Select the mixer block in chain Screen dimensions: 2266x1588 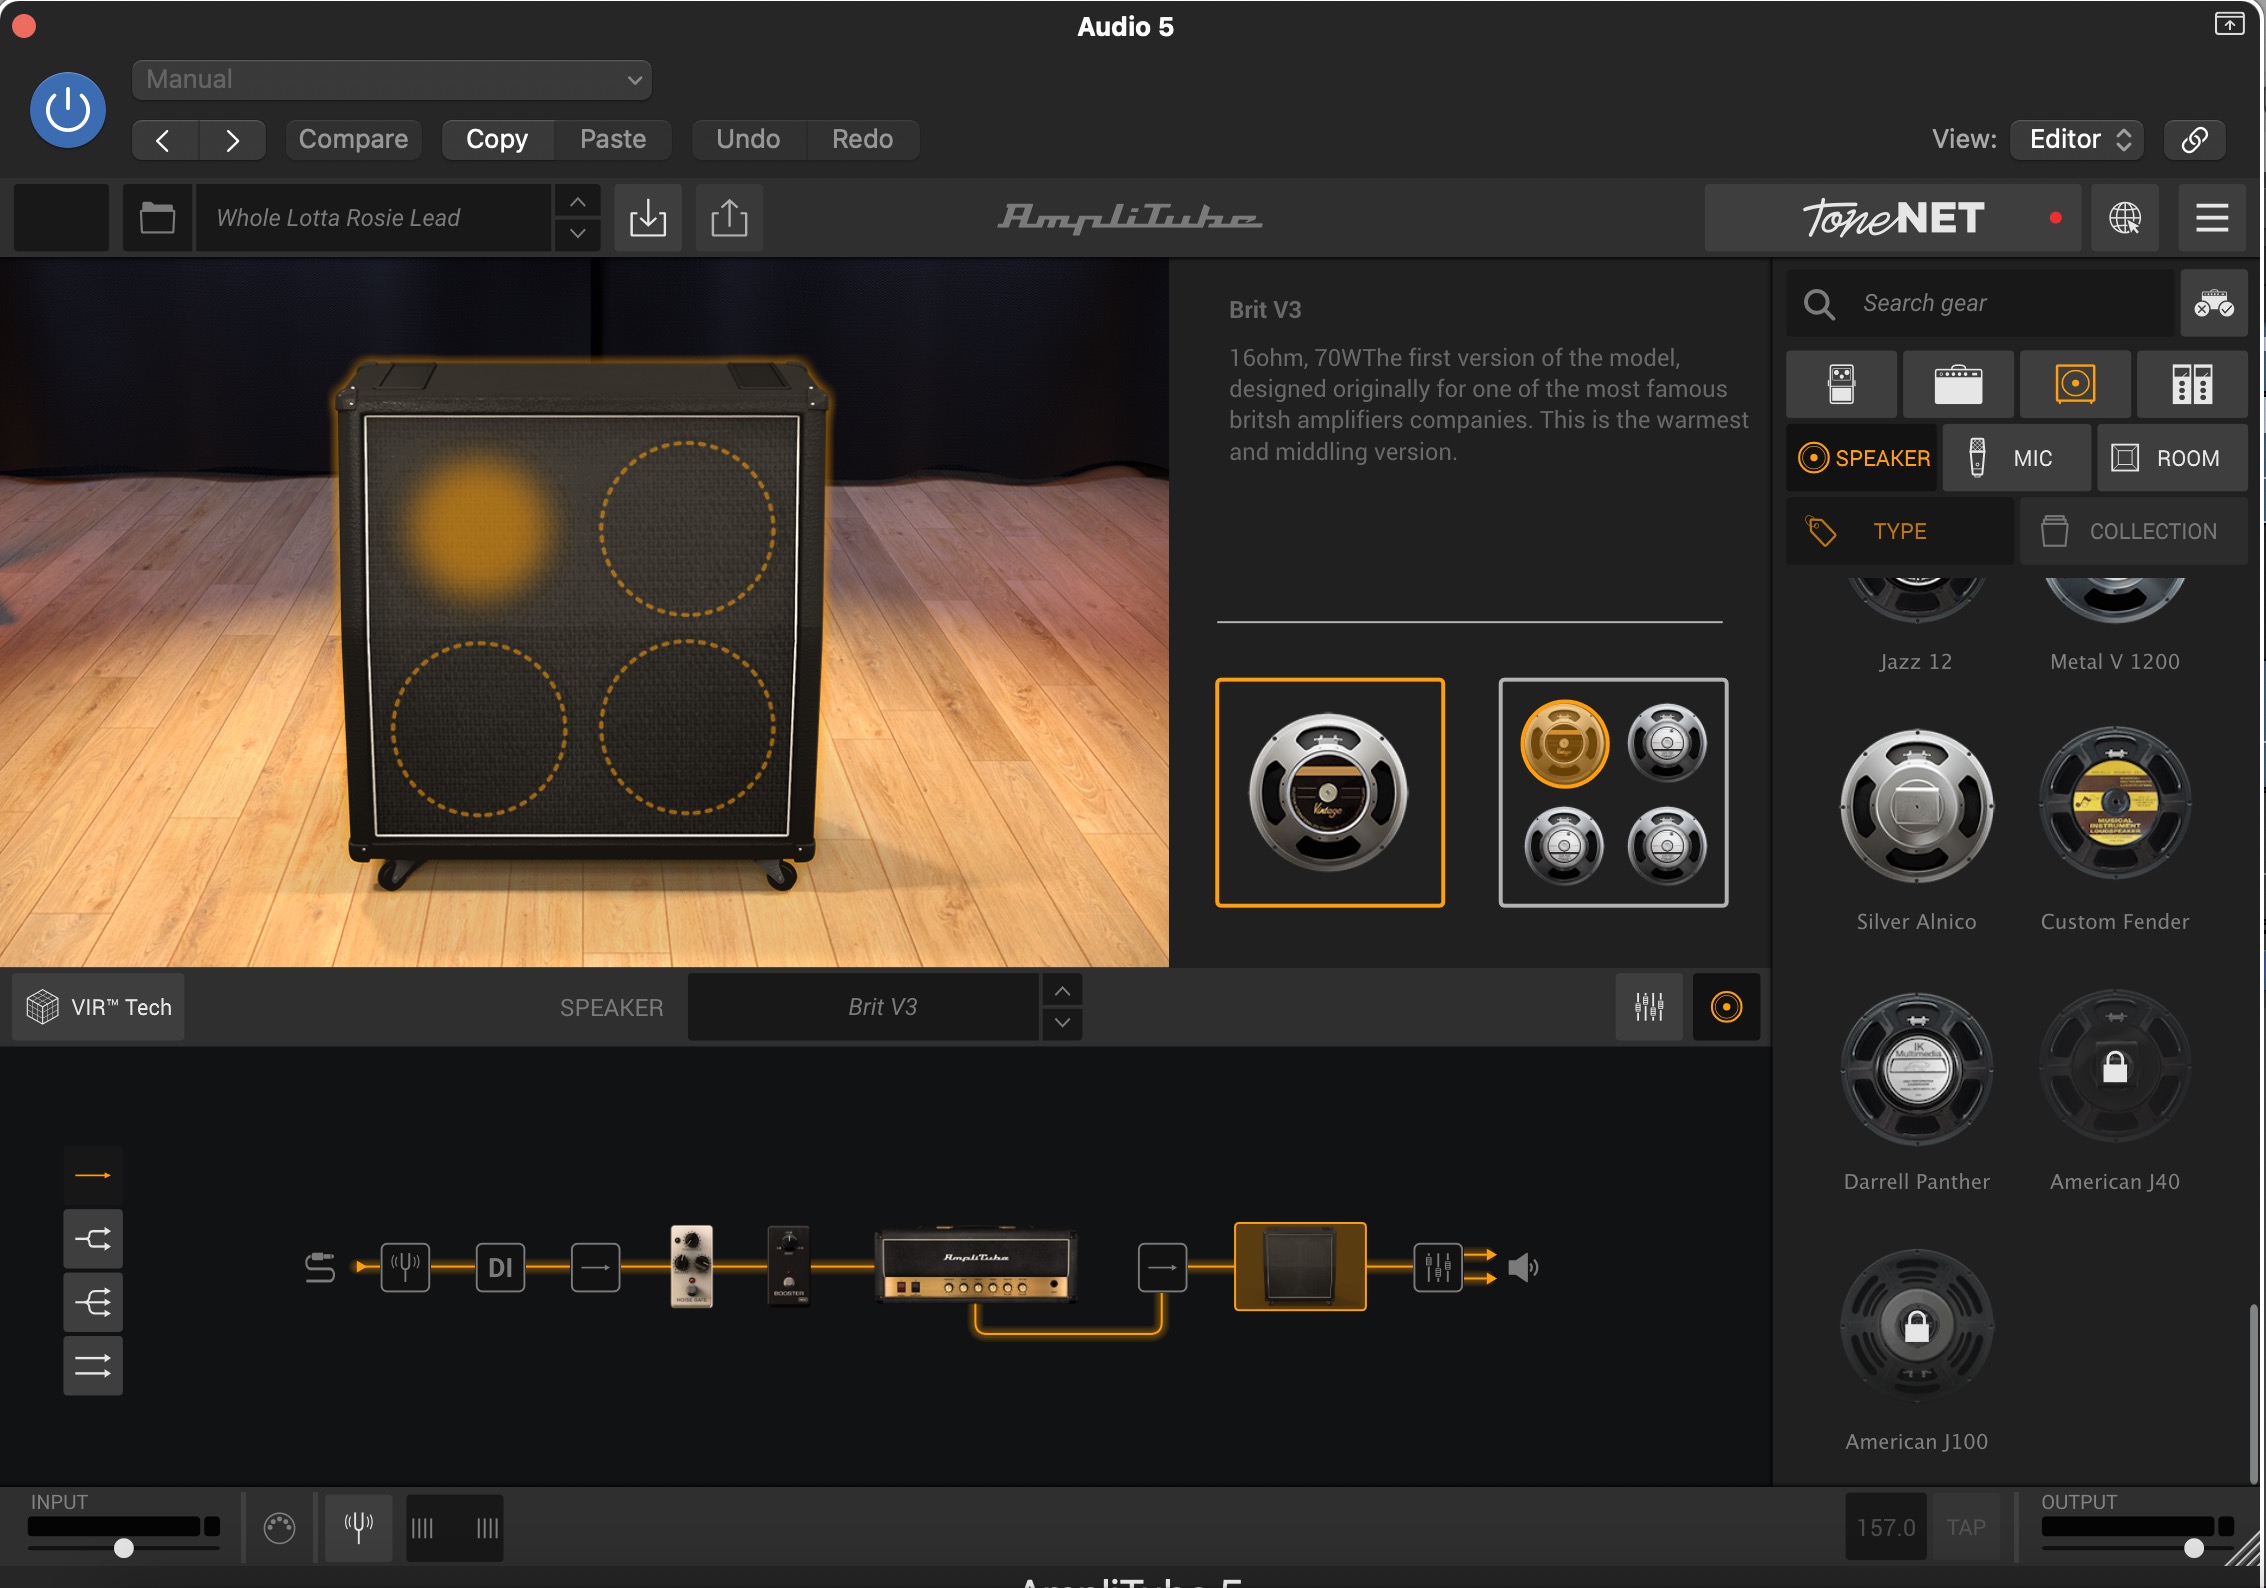[1438, 1267]
